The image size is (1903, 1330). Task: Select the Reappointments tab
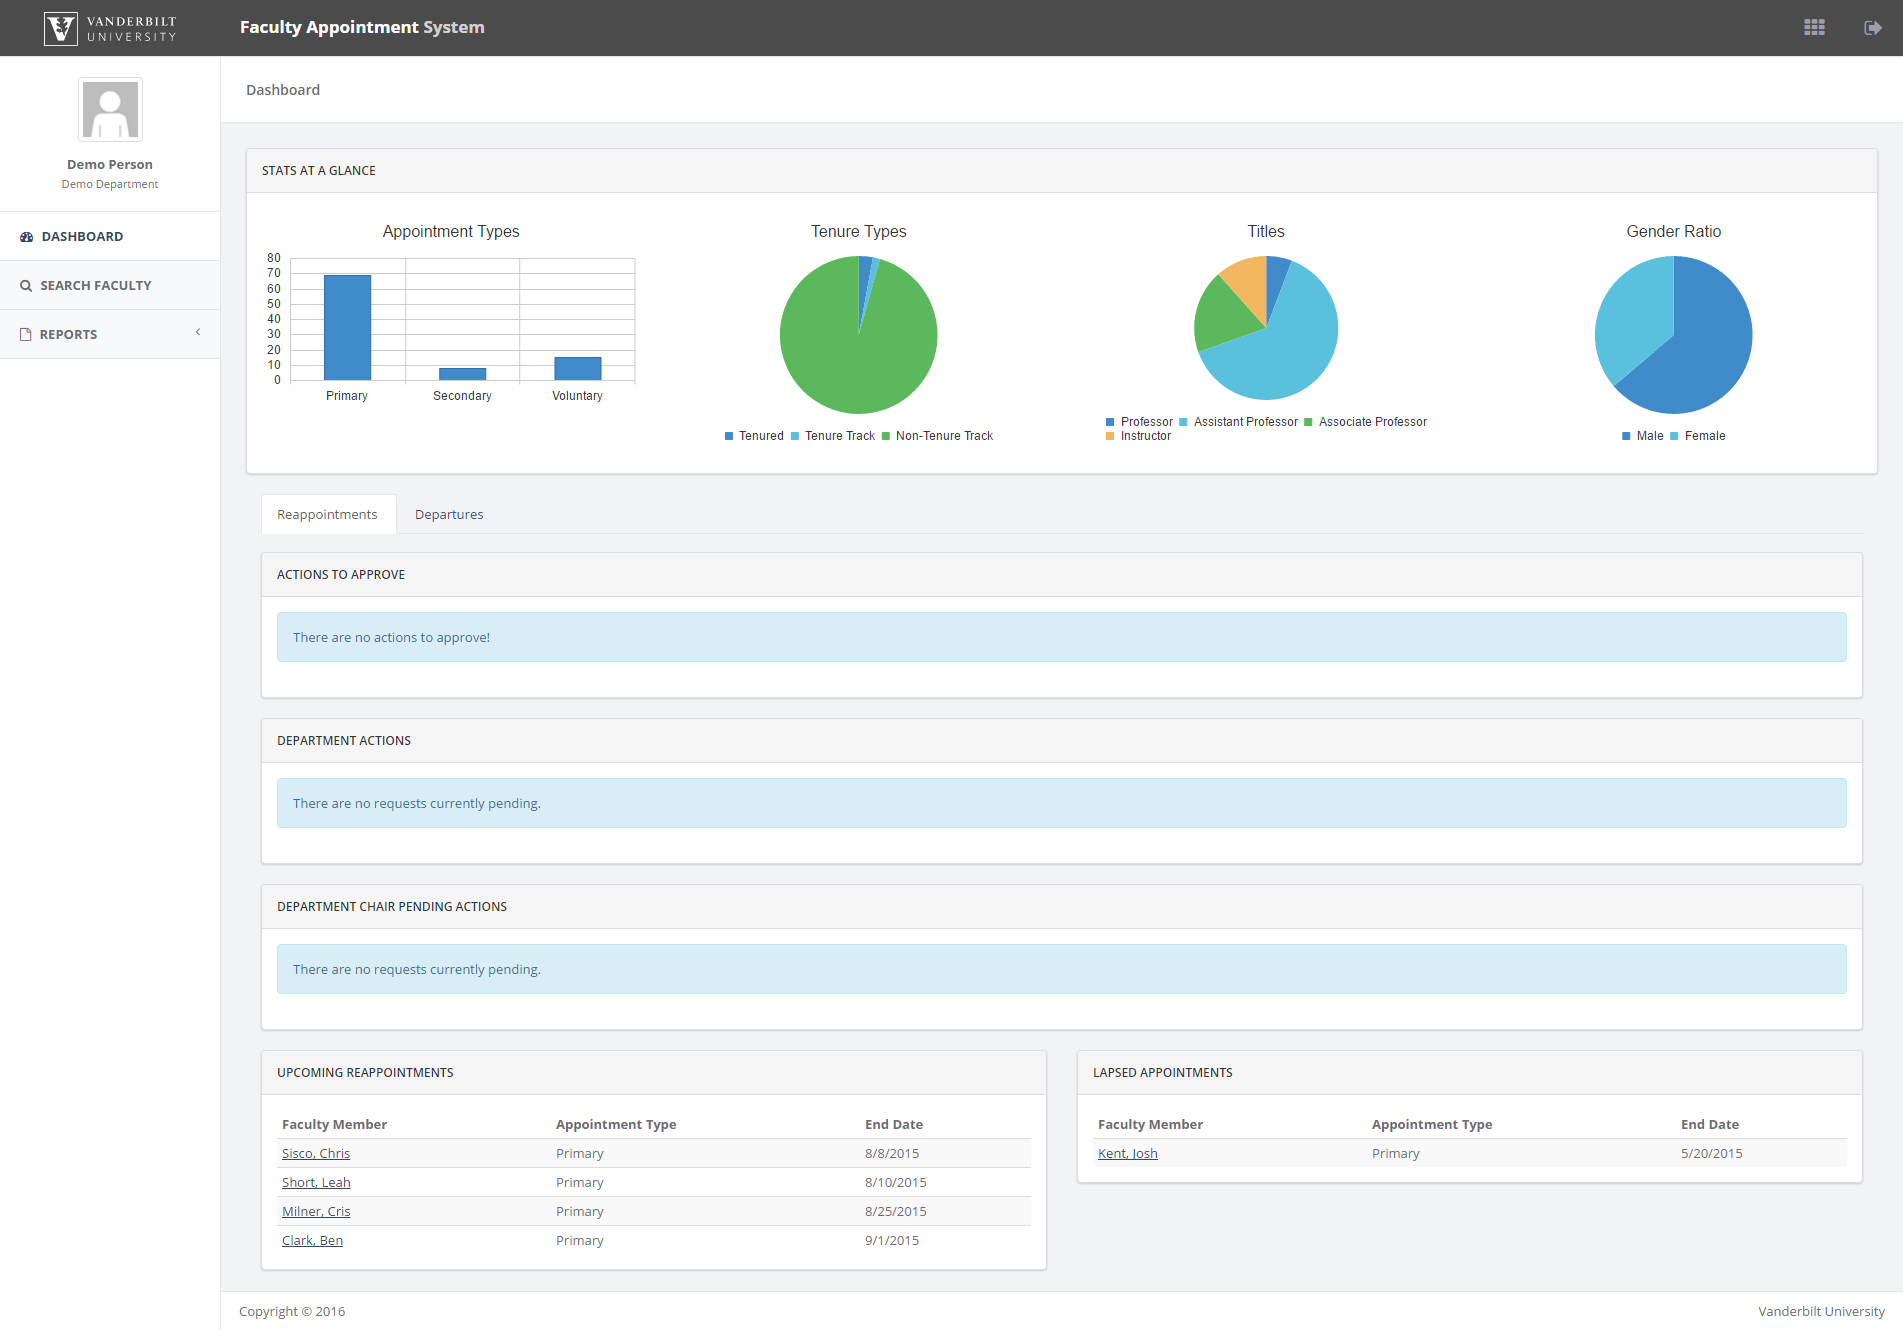pos(327,515)
